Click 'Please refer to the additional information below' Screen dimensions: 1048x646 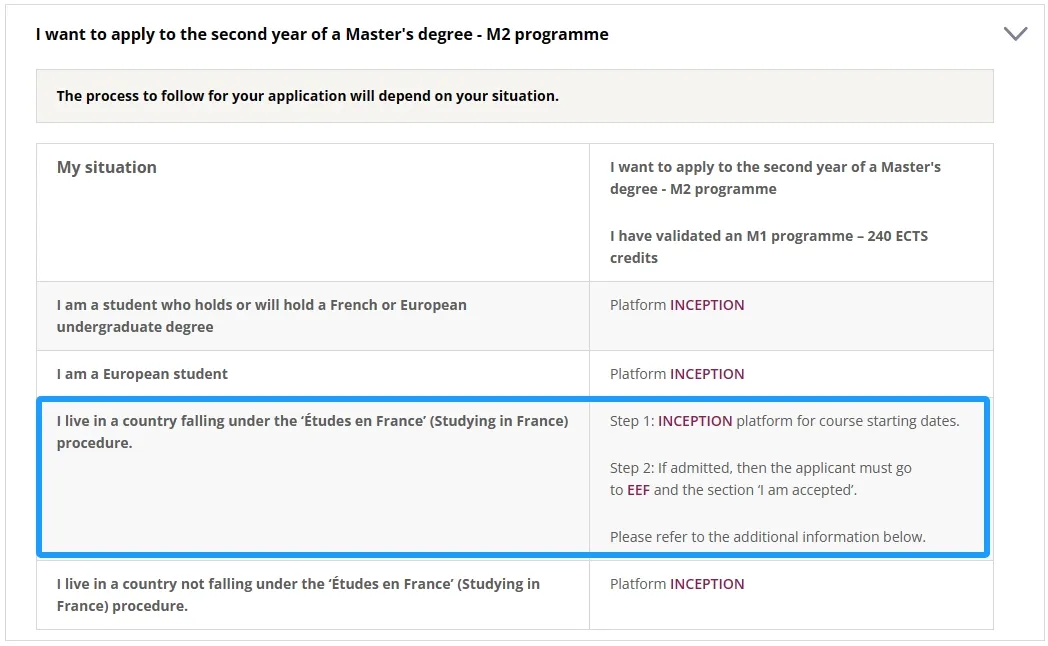pyautogui.click(x=767, y=537)
